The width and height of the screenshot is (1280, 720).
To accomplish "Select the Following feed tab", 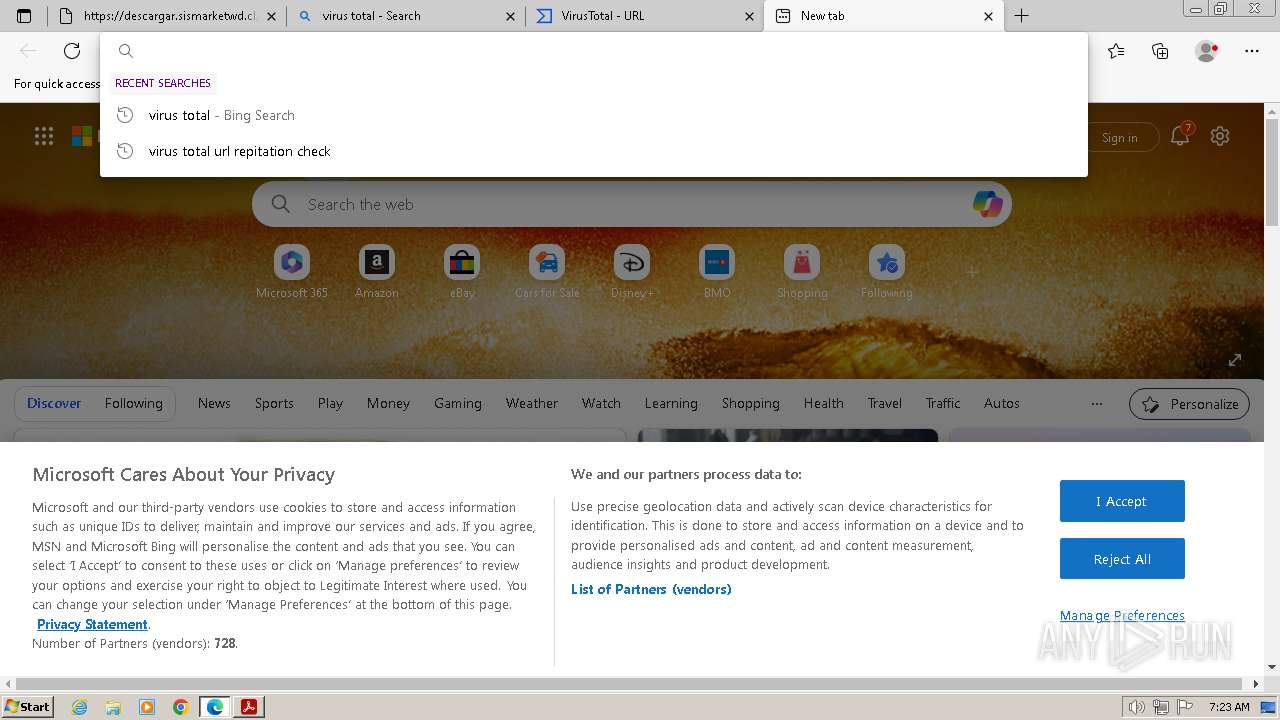I will tap(133, 403).
